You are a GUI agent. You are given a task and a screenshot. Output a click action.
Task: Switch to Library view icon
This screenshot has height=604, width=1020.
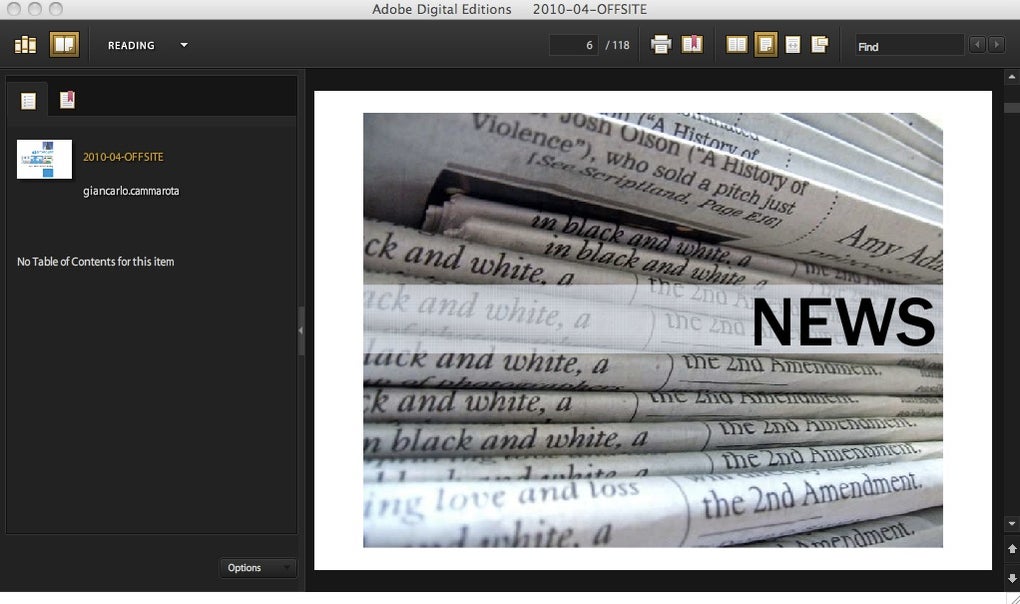pyautogui.click(x=25, y=45)
